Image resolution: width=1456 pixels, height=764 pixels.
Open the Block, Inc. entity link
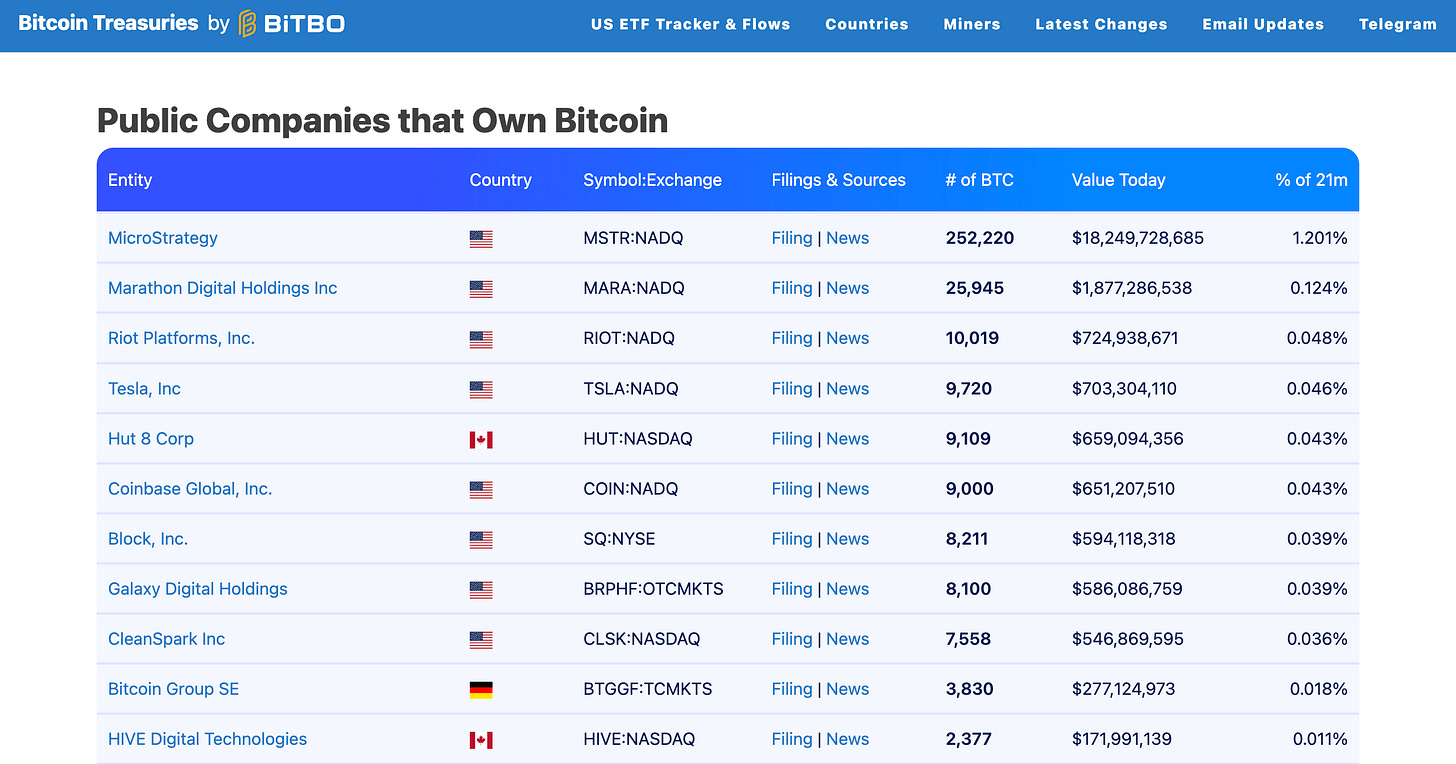148,538
